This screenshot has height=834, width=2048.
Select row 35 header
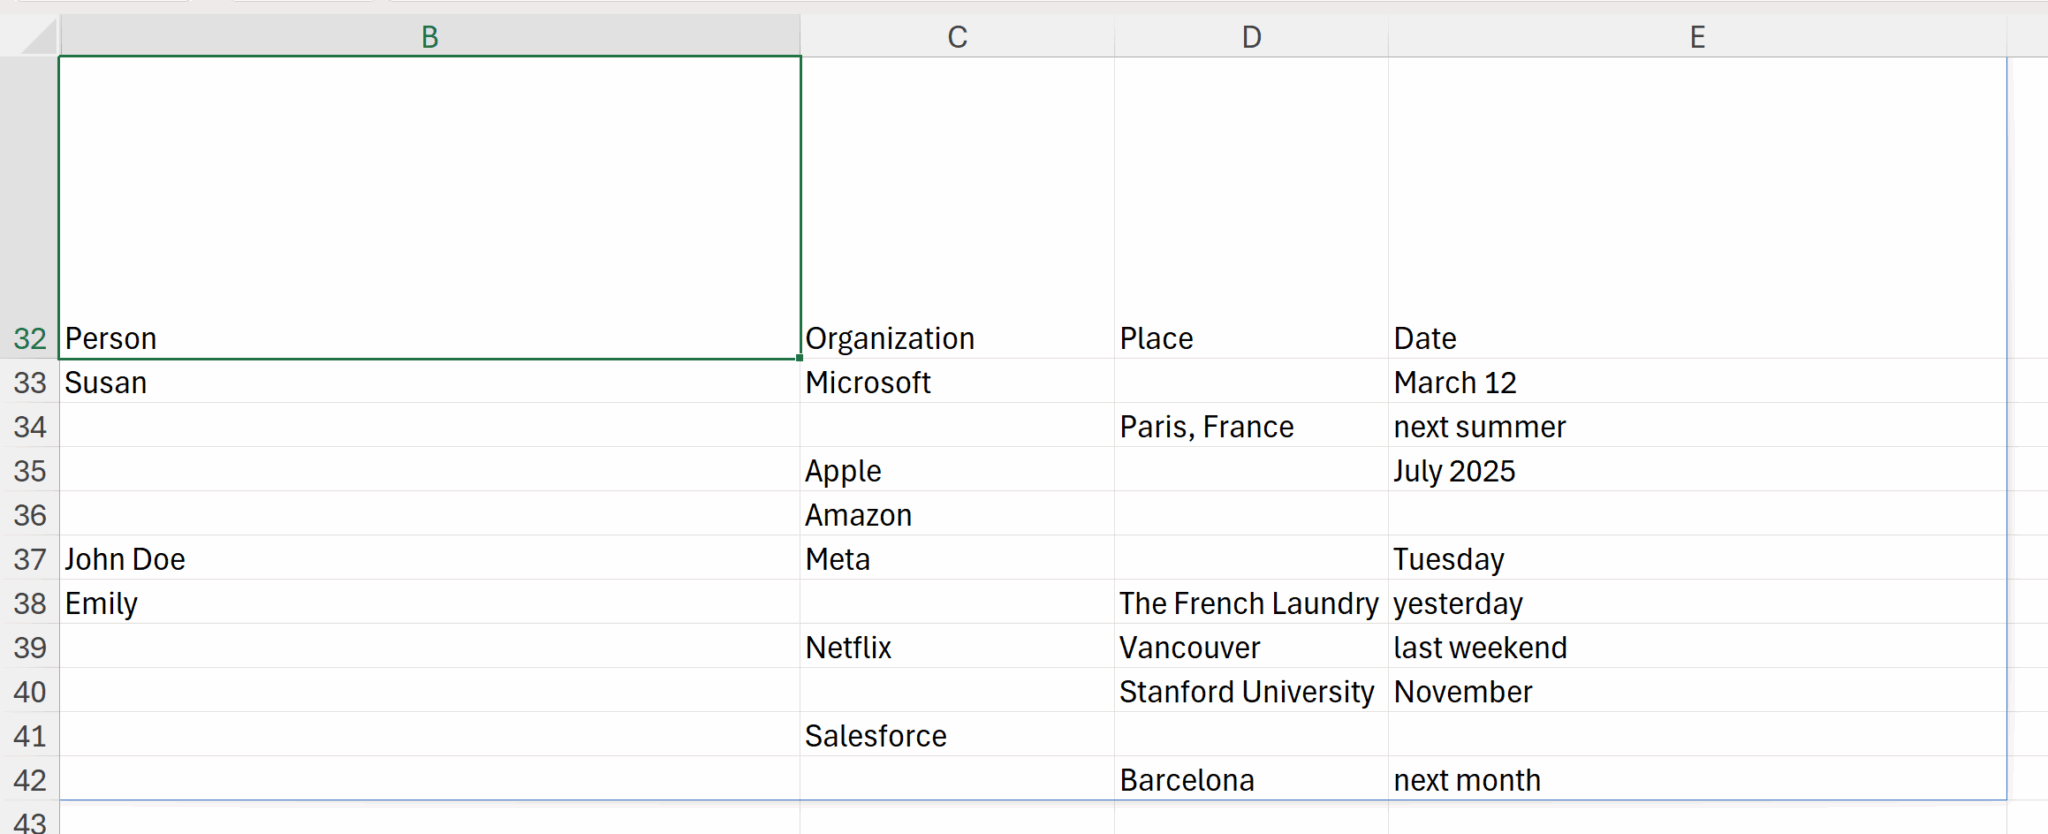(30, 469)
